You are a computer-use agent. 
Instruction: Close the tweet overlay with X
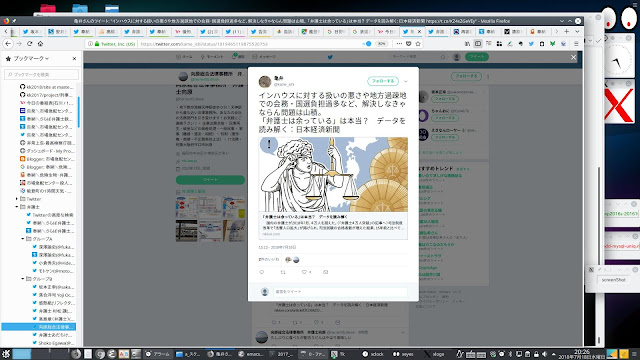pyautogui.click(x=573, y=58)
